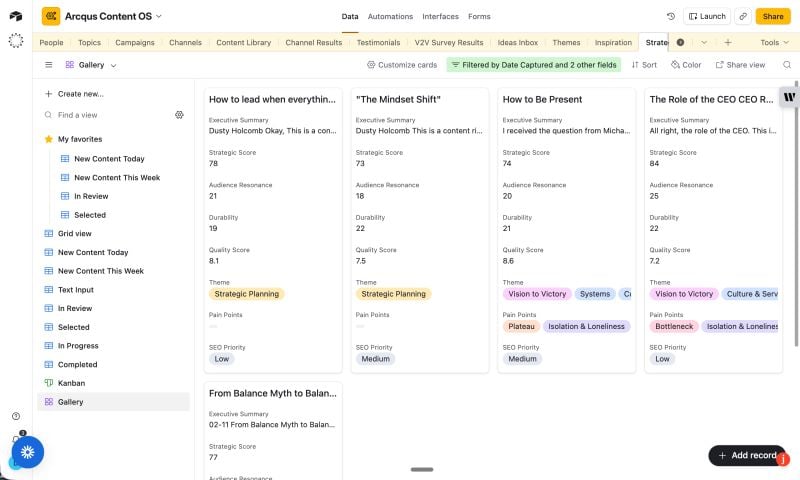
Task: Click the Strategic Score value 84
Action: (654, 163)
